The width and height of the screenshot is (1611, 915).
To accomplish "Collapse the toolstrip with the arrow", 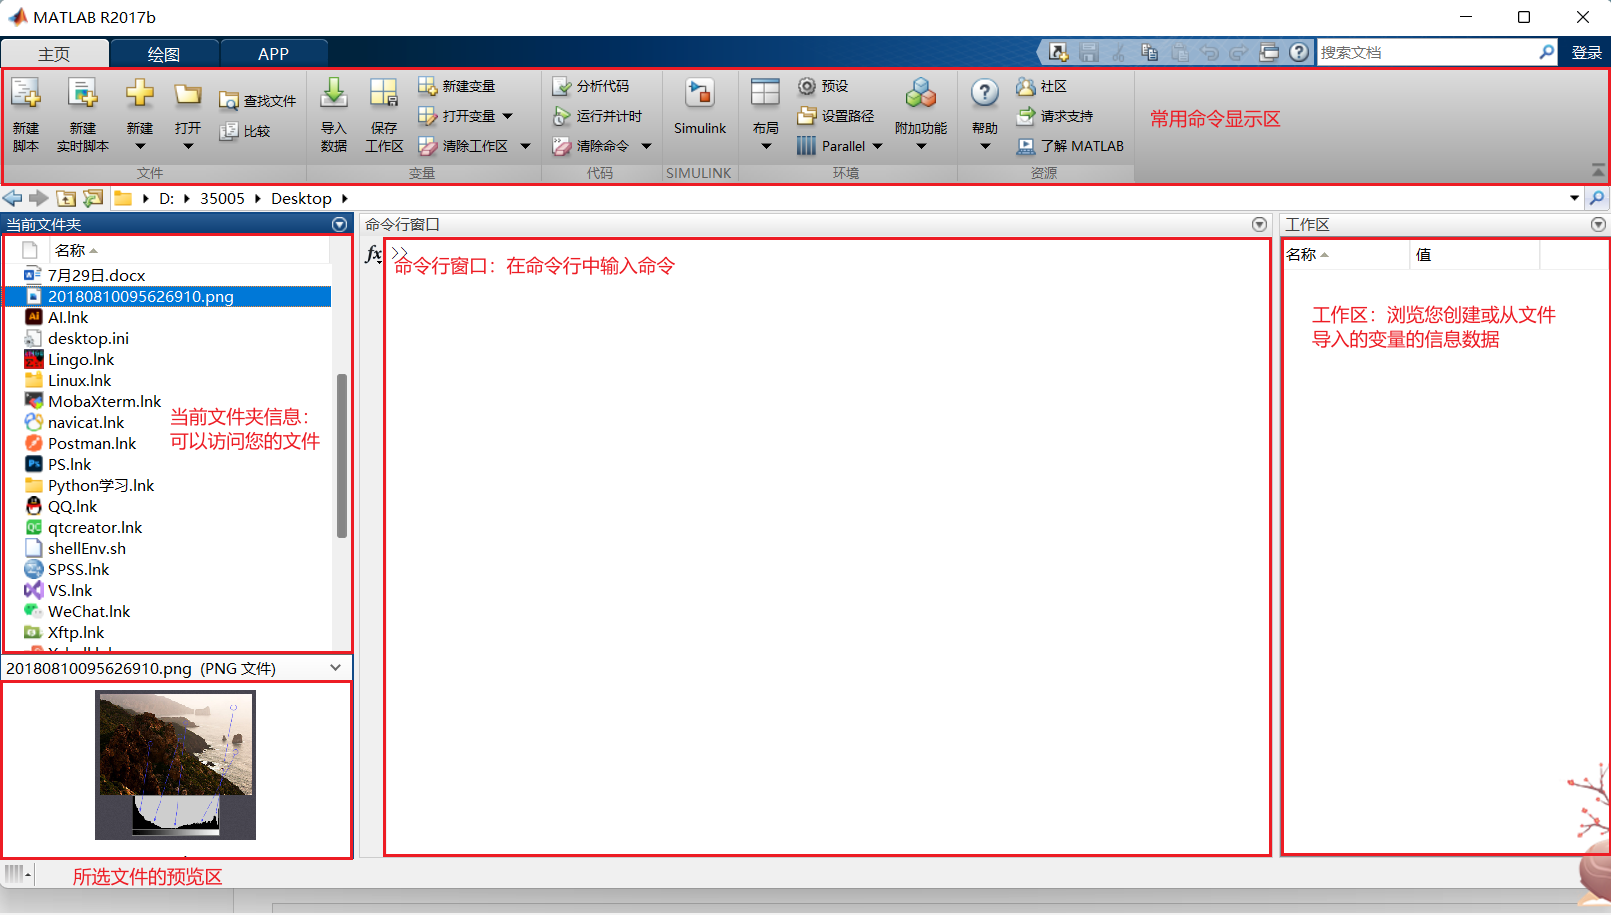I will pyautogui.click(x=1598, y=170).
